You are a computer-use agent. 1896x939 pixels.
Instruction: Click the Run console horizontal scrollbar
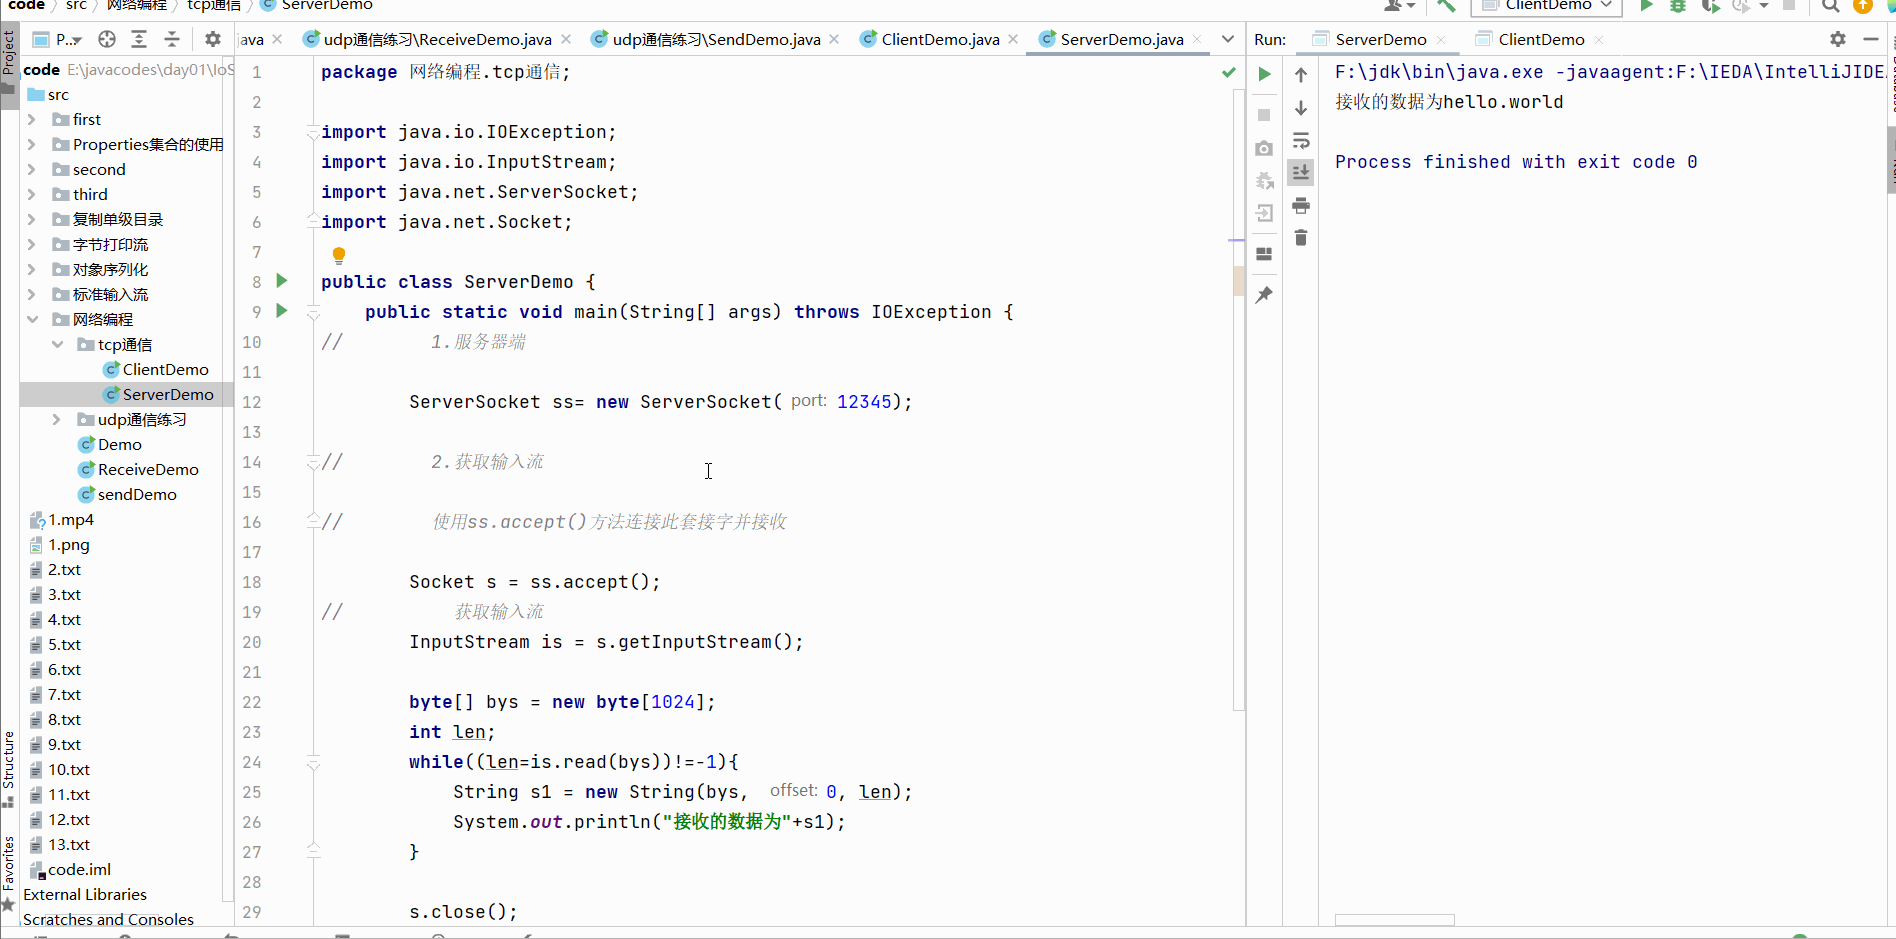tap(1394, 920)
